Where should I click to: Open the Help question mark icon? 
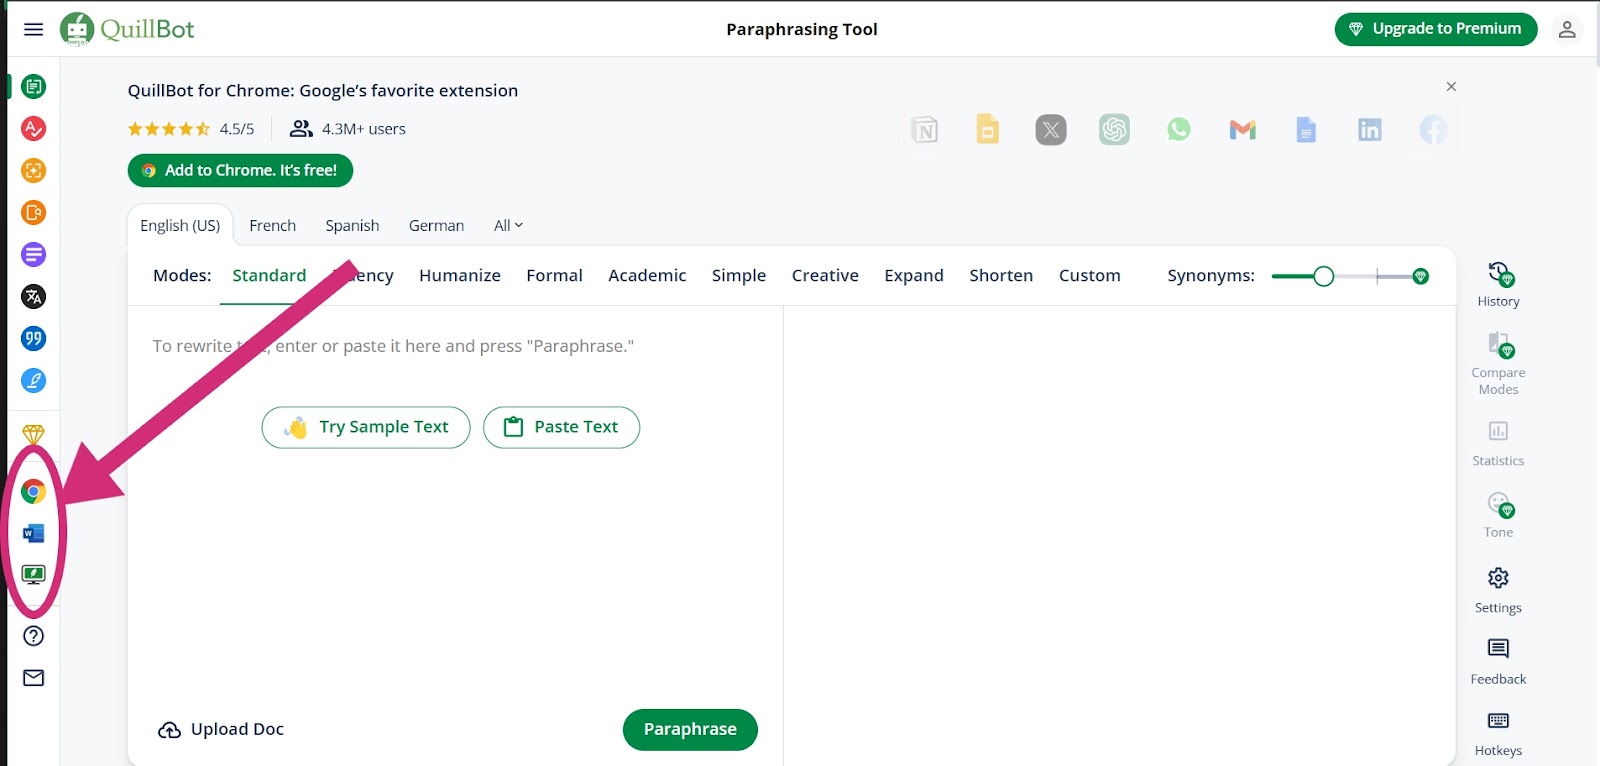[x=33, y=636]
